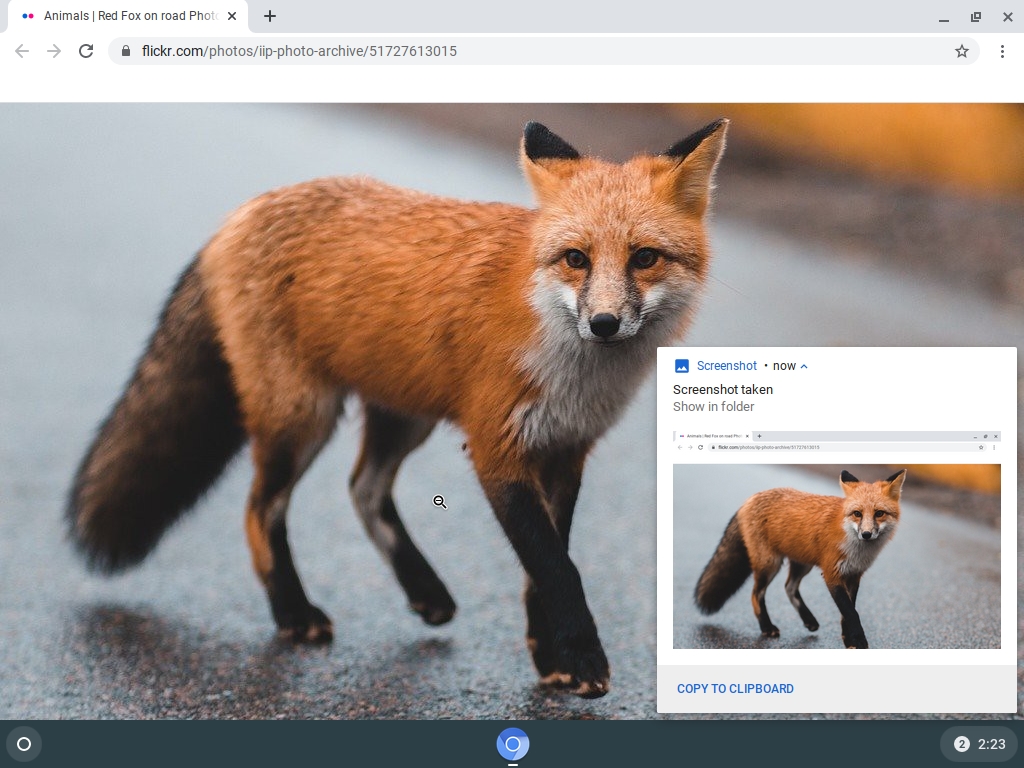Click the Screenshot app icon in the notification
Screen dimensions: 1024x768
click(x=681, y=365)
